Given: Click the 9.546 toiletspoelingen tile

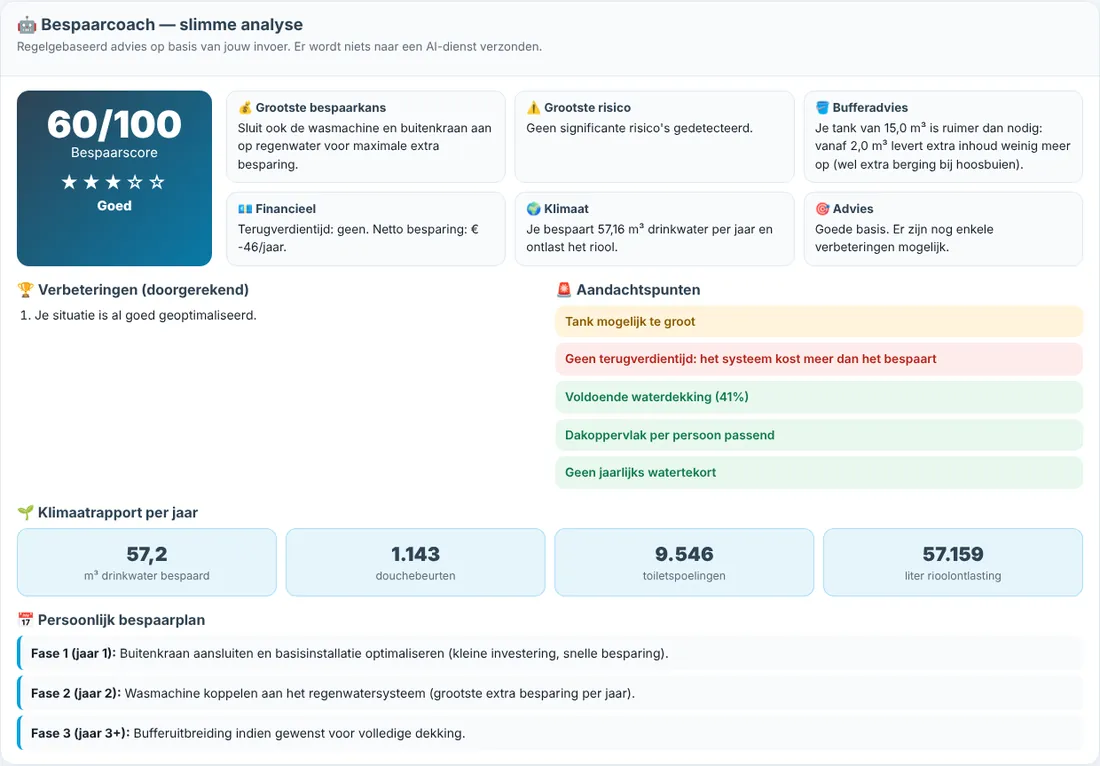Looking at the screenshot, I should pyautogui.click(x=684, y=563).
